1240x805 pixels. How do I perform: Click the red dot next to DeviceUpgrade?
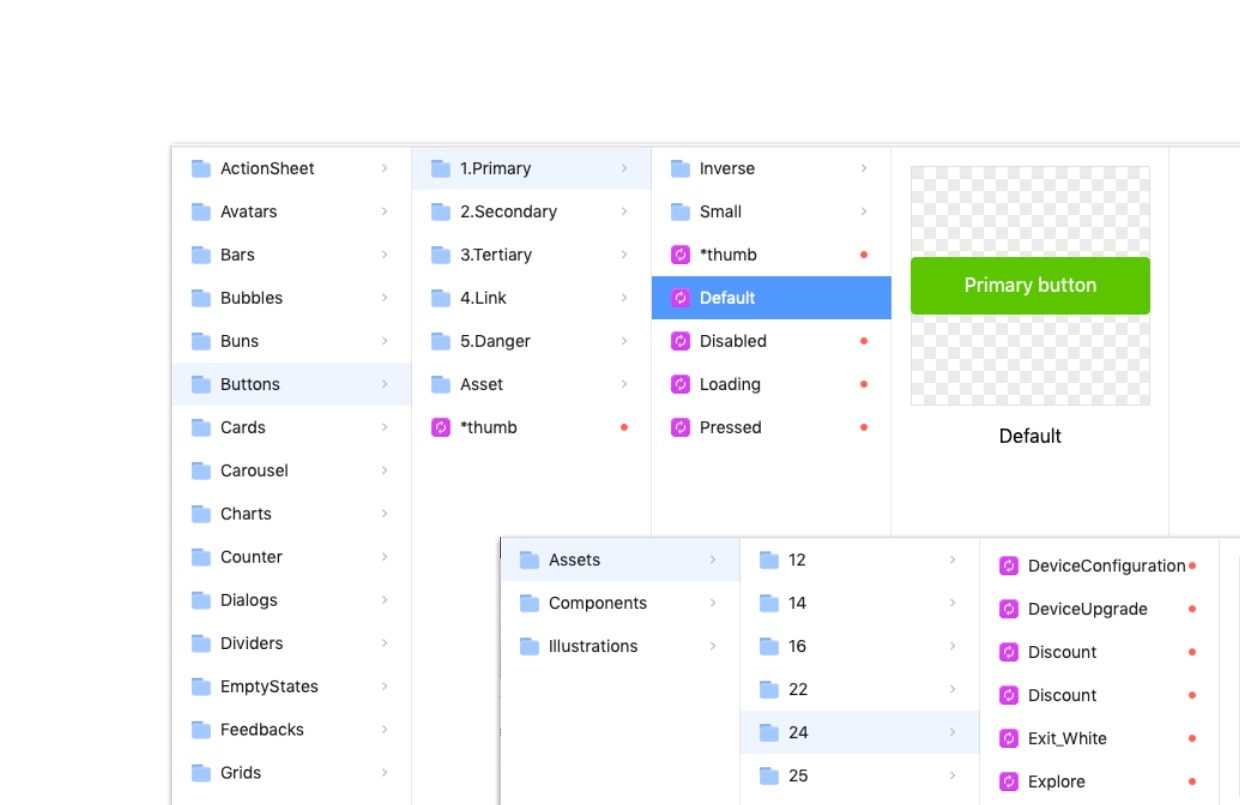pyautogui.click(x=1192, y=609)
